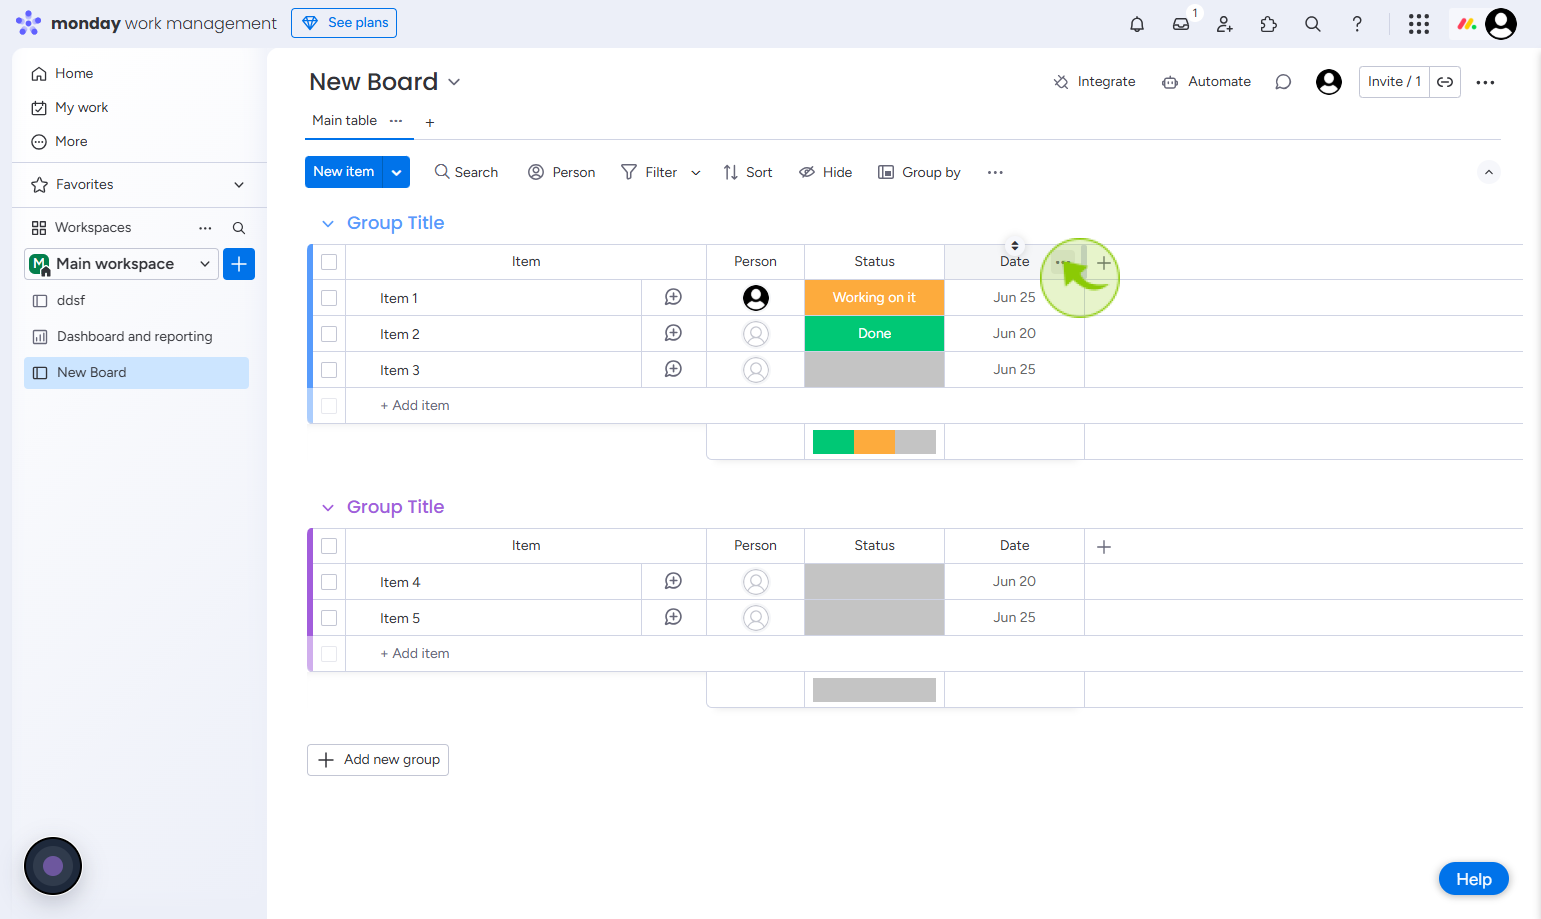Search workspaces using the sidebar magnifier
Viewport: 1541px width, 919px height.
pos(239,228)
